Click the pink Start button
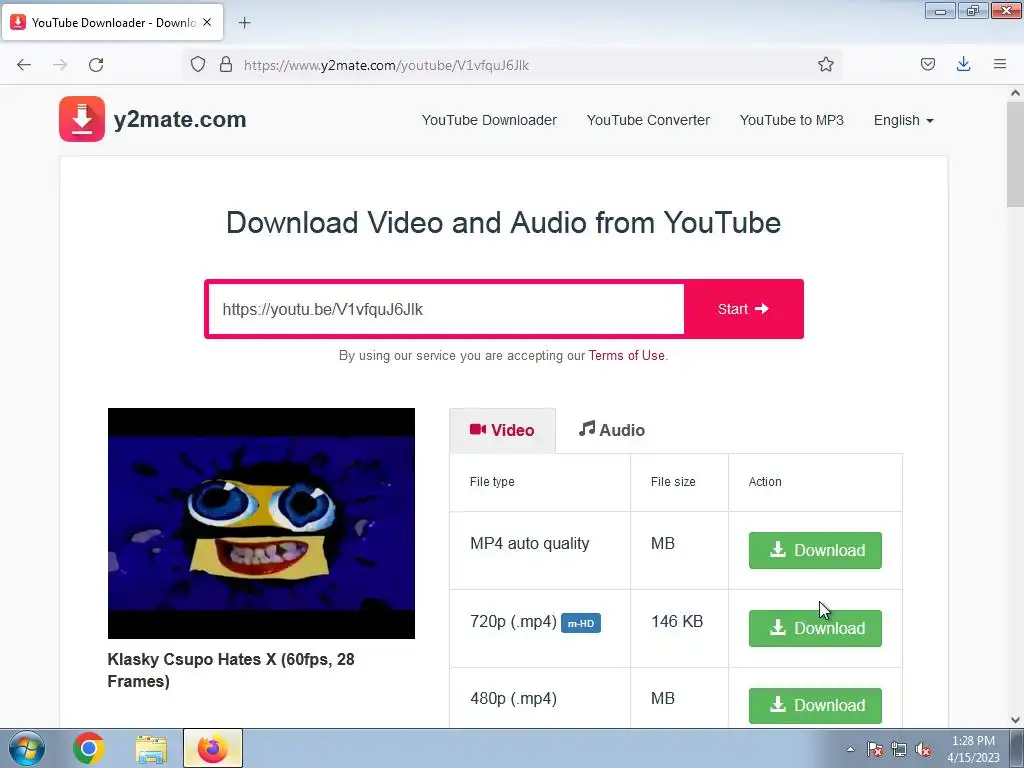This screenshot has width=1024, height=768. 743,309
